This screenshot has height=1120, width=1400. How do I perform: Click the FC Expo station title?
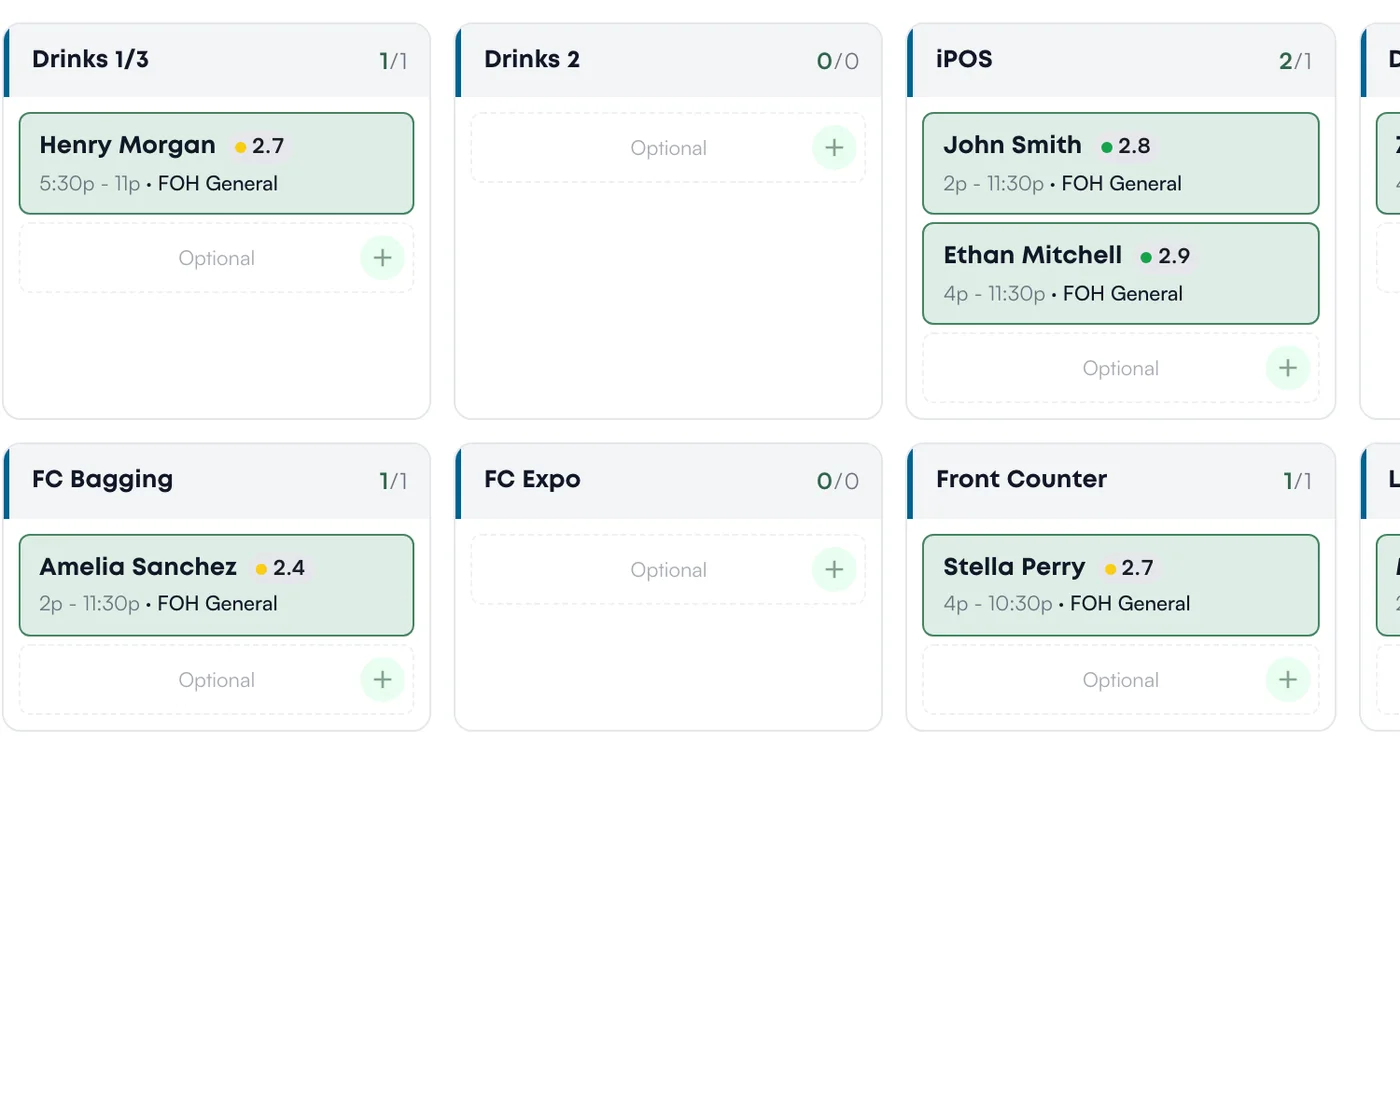(x=532, y=480)
